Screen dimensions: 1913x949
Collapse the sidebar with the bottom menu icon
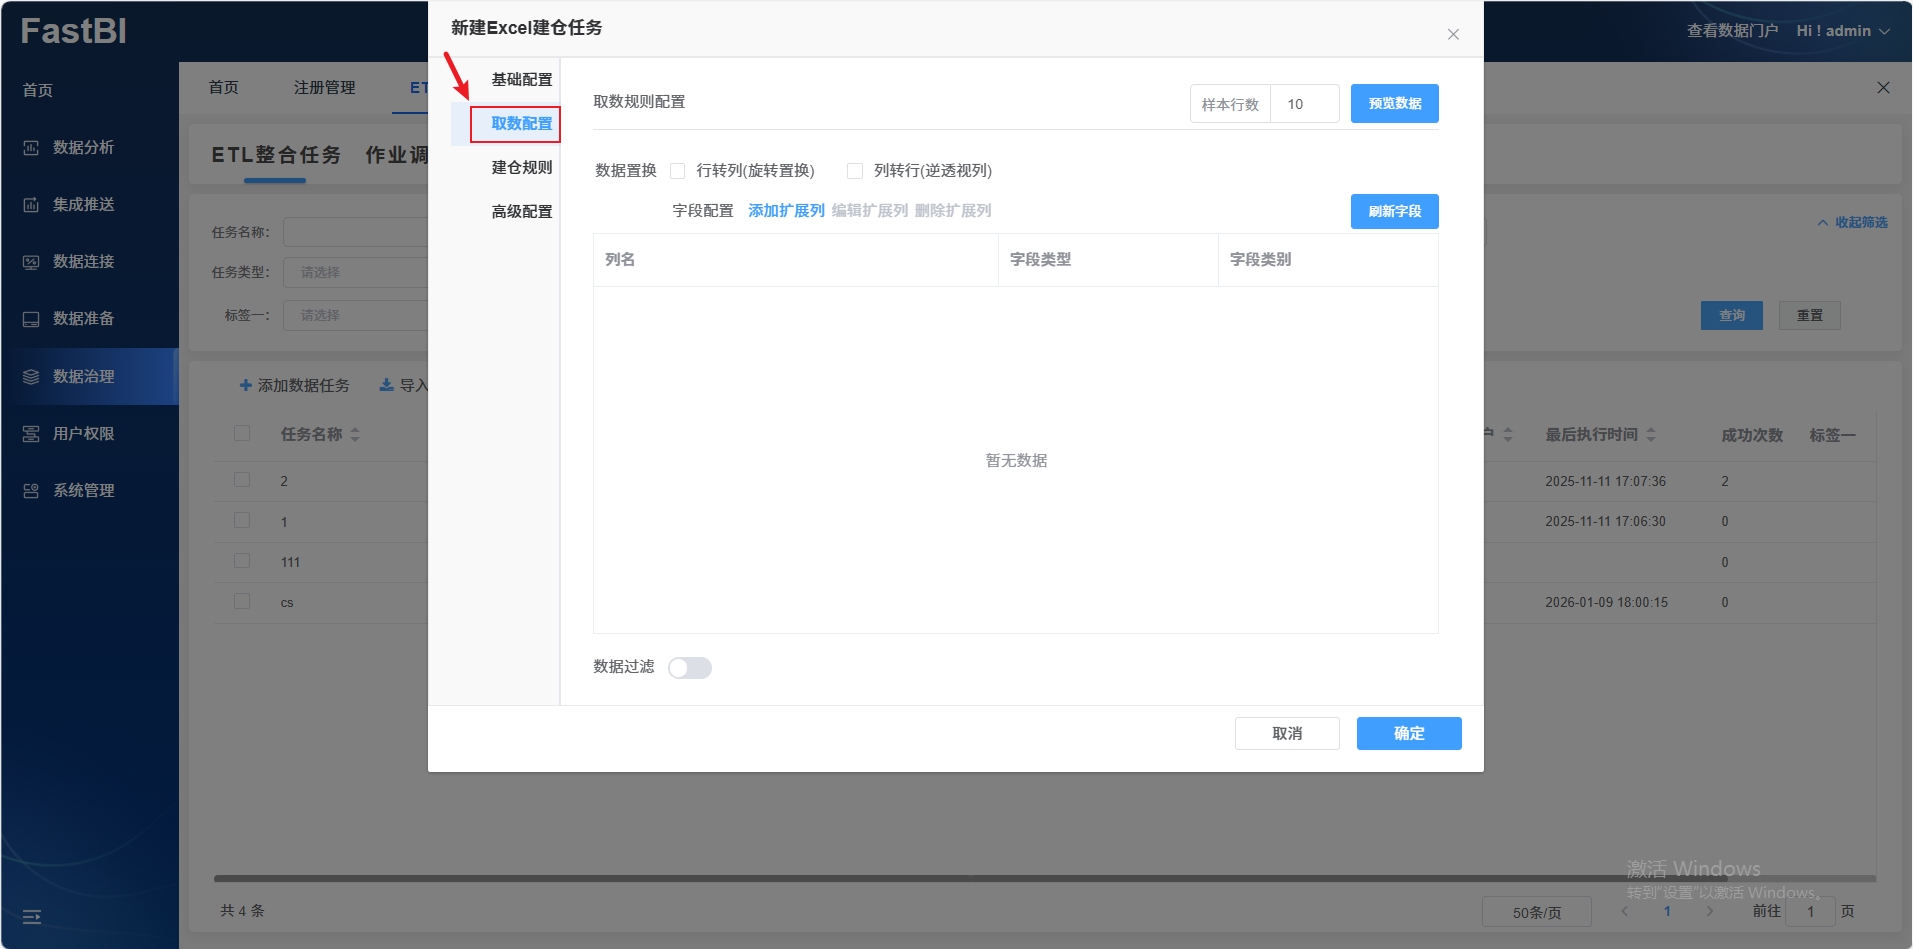32,917
